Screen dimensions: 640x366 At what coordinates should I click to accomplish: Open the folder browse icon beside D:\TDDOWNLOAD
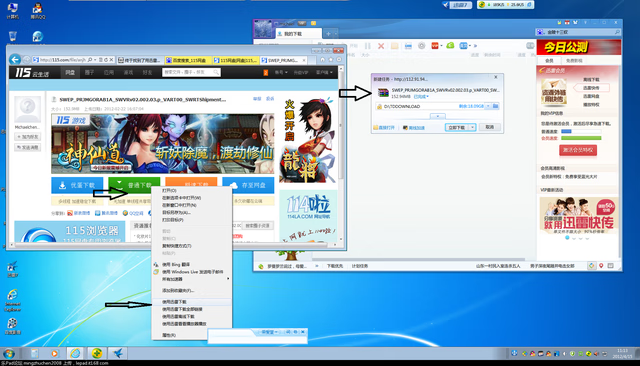(496, 106)
